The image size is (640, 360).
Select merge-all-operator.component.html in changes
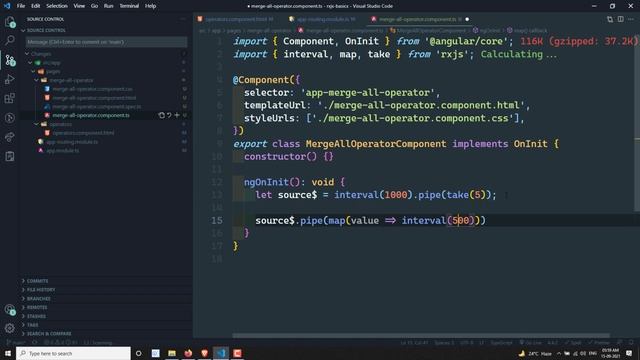point(94,98)
